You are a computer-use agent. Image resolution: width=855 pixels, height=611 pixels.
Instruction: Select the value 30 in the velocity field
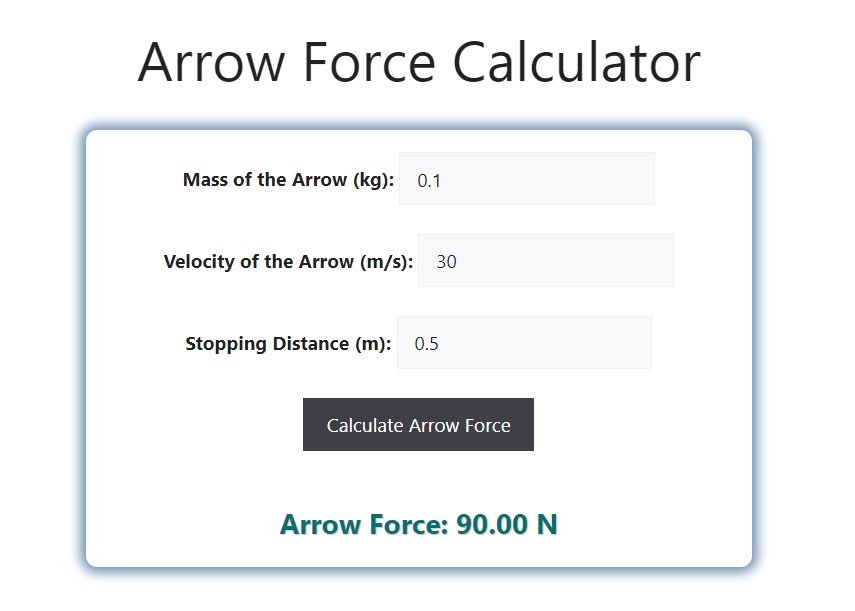tap(448, 261)
